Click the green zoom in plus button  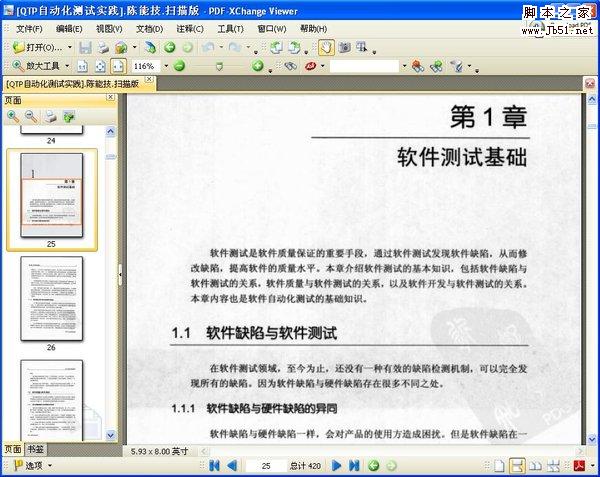click(258, 66)
